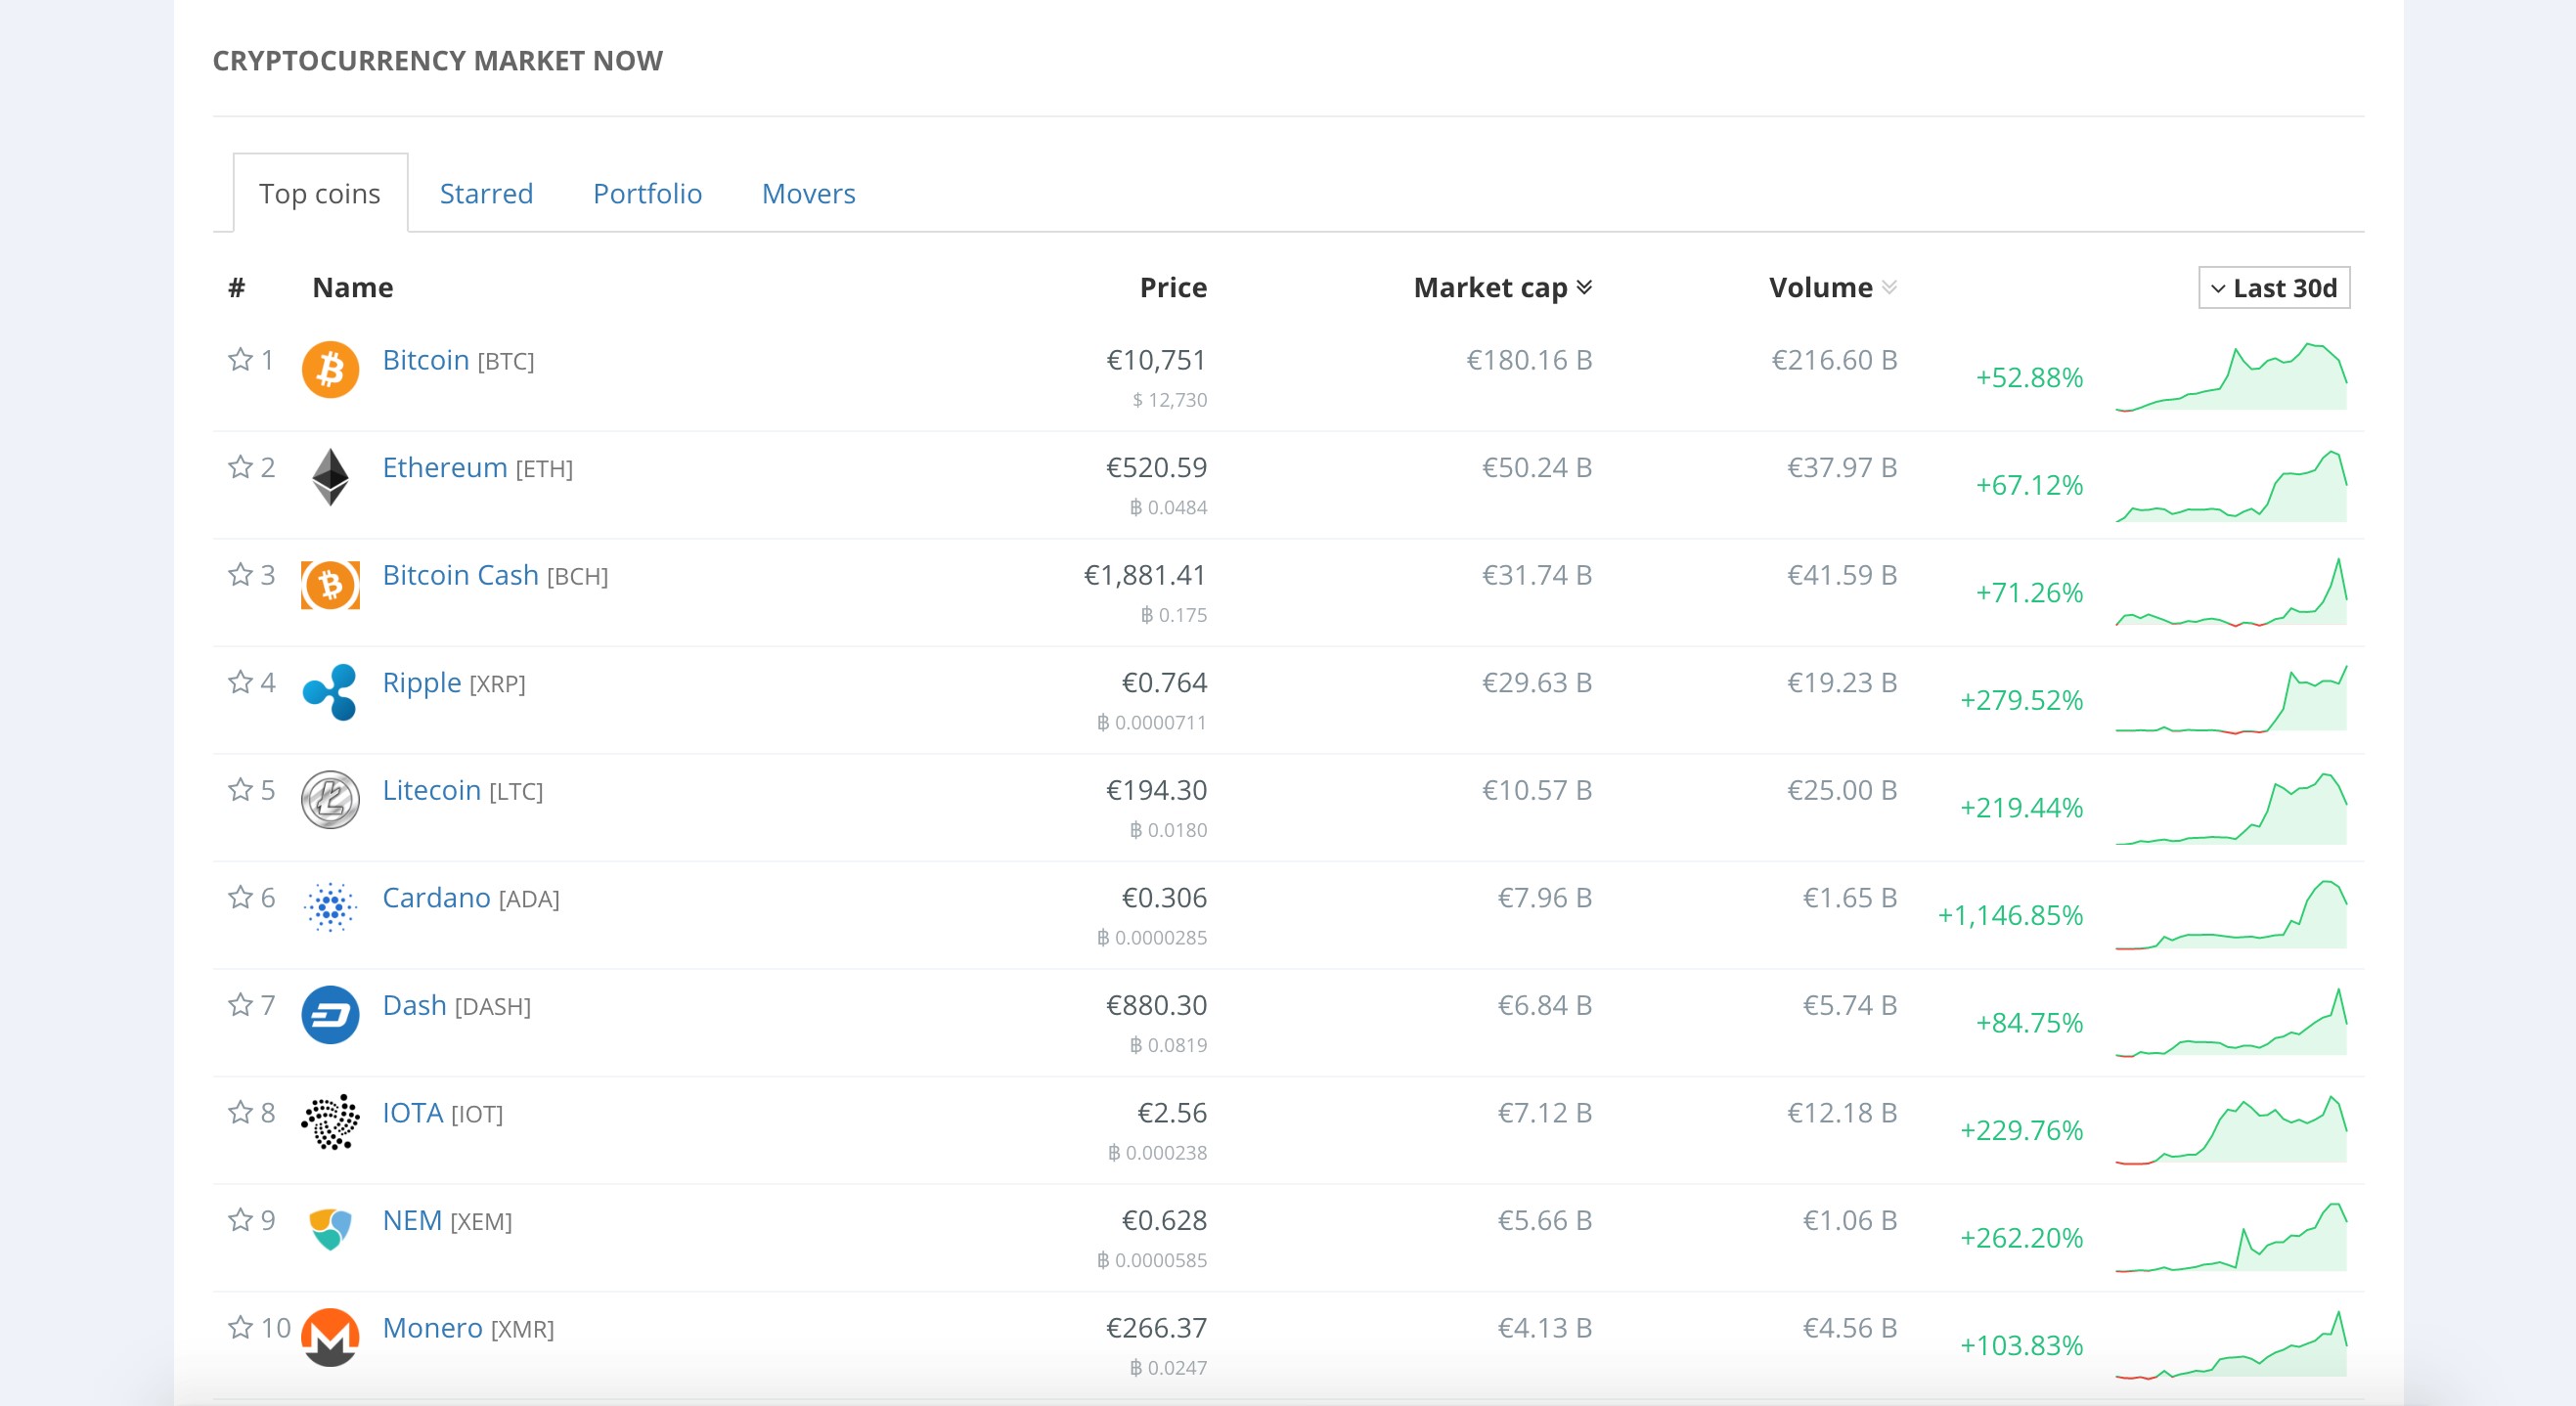The image size is (2576, 1406).
Task: Click the Name column header
Action: click(x=353, y=288)
